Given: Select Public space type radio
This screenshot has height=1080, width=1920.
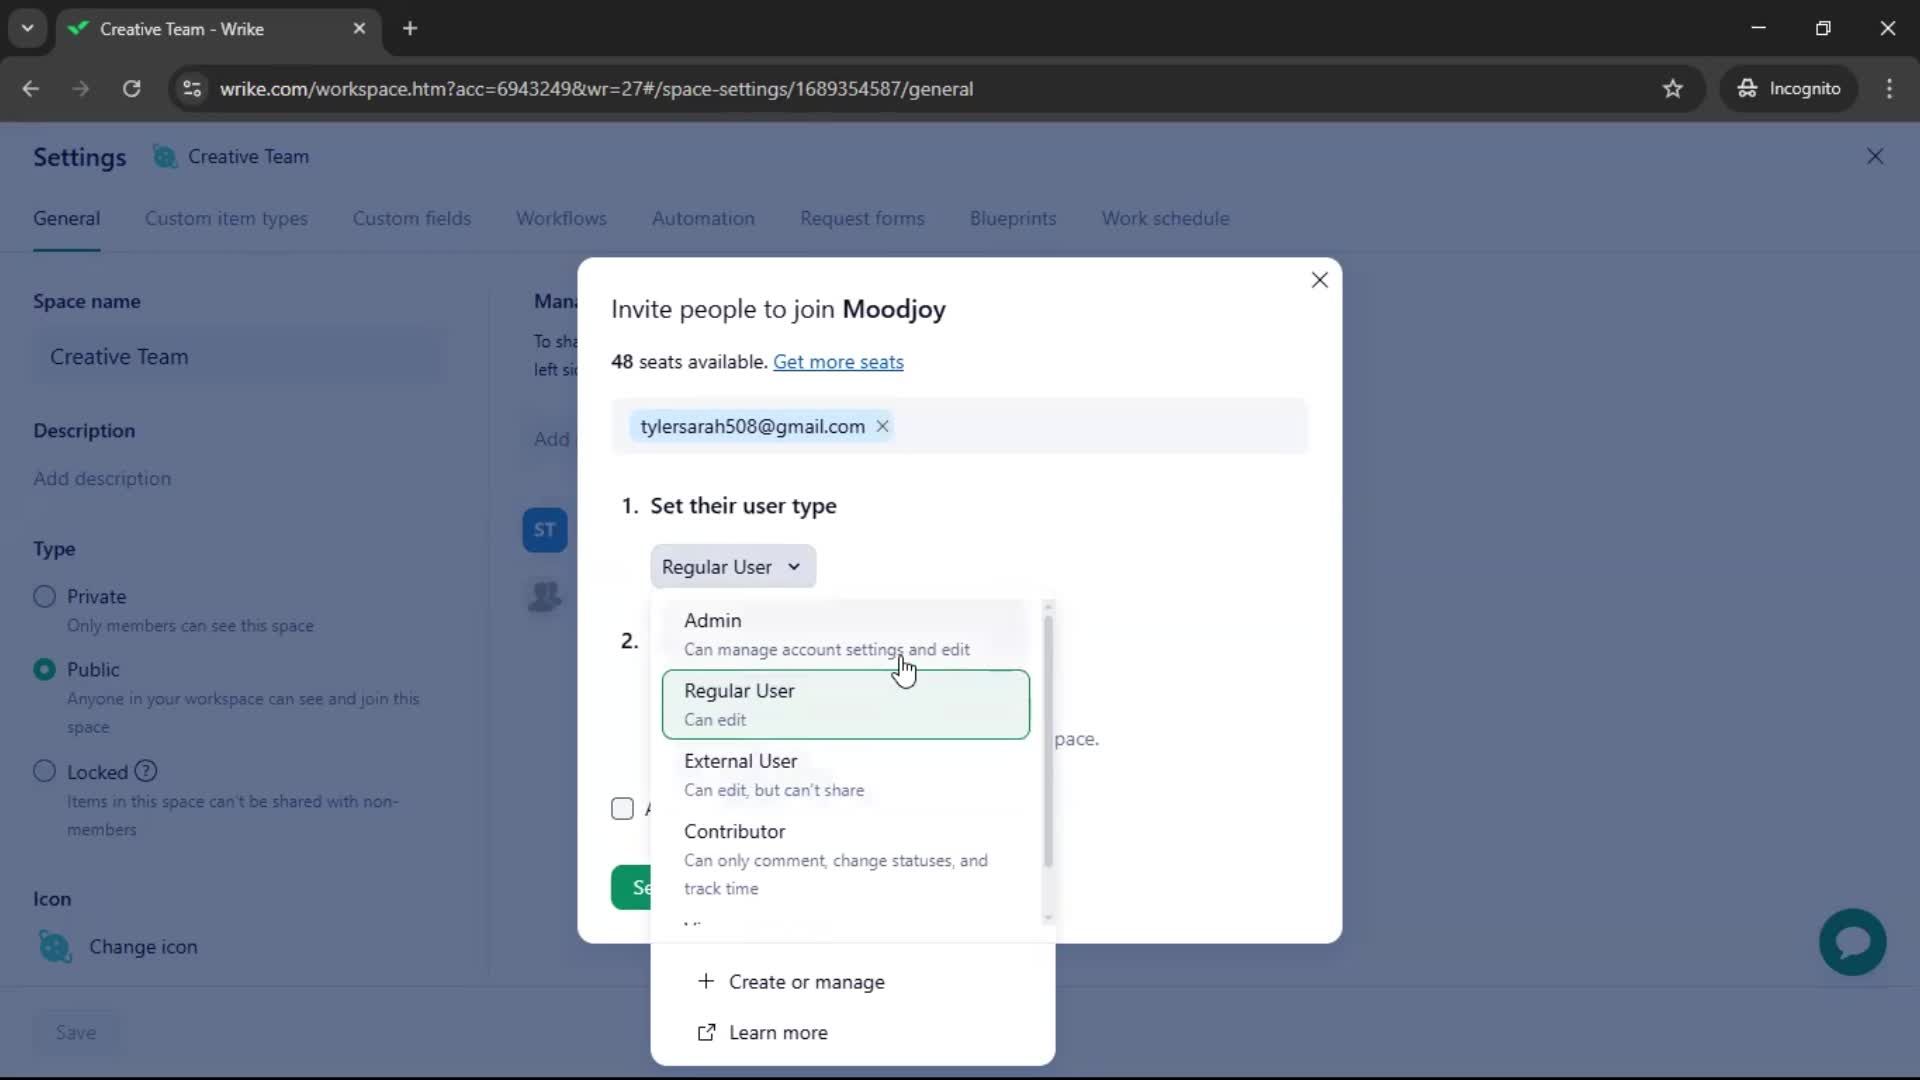Looking at the screenshot, I should [x=44, y=670].
